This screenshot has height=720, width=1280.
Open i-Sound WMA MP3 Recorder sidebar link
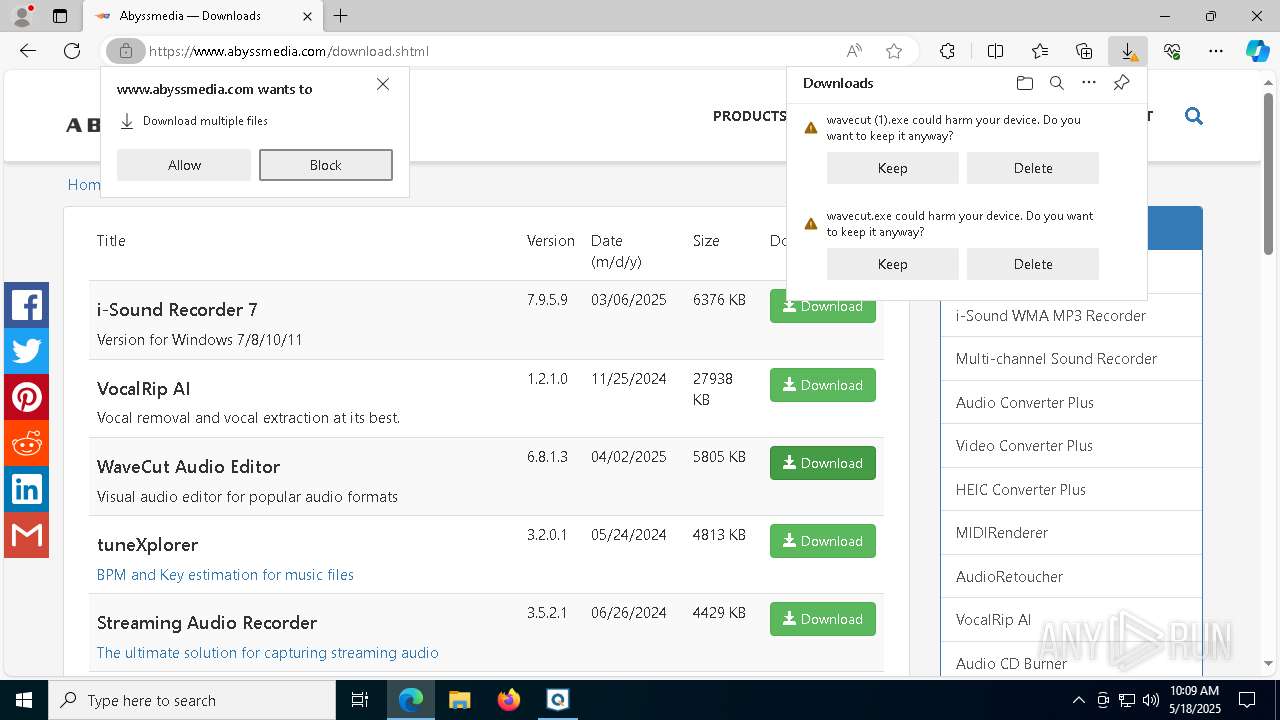(x=1051, y=316)
